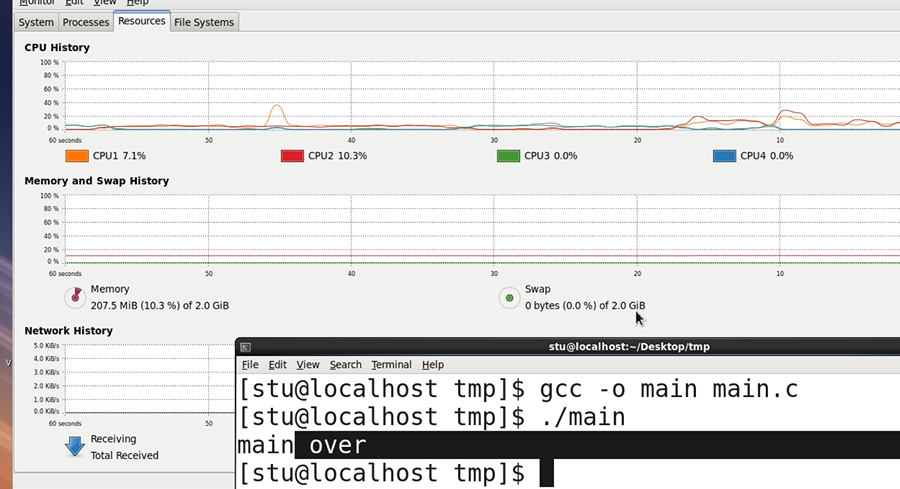Switch to the System tab
This screenshot has width=900, height=489.
tap(36, 22)
